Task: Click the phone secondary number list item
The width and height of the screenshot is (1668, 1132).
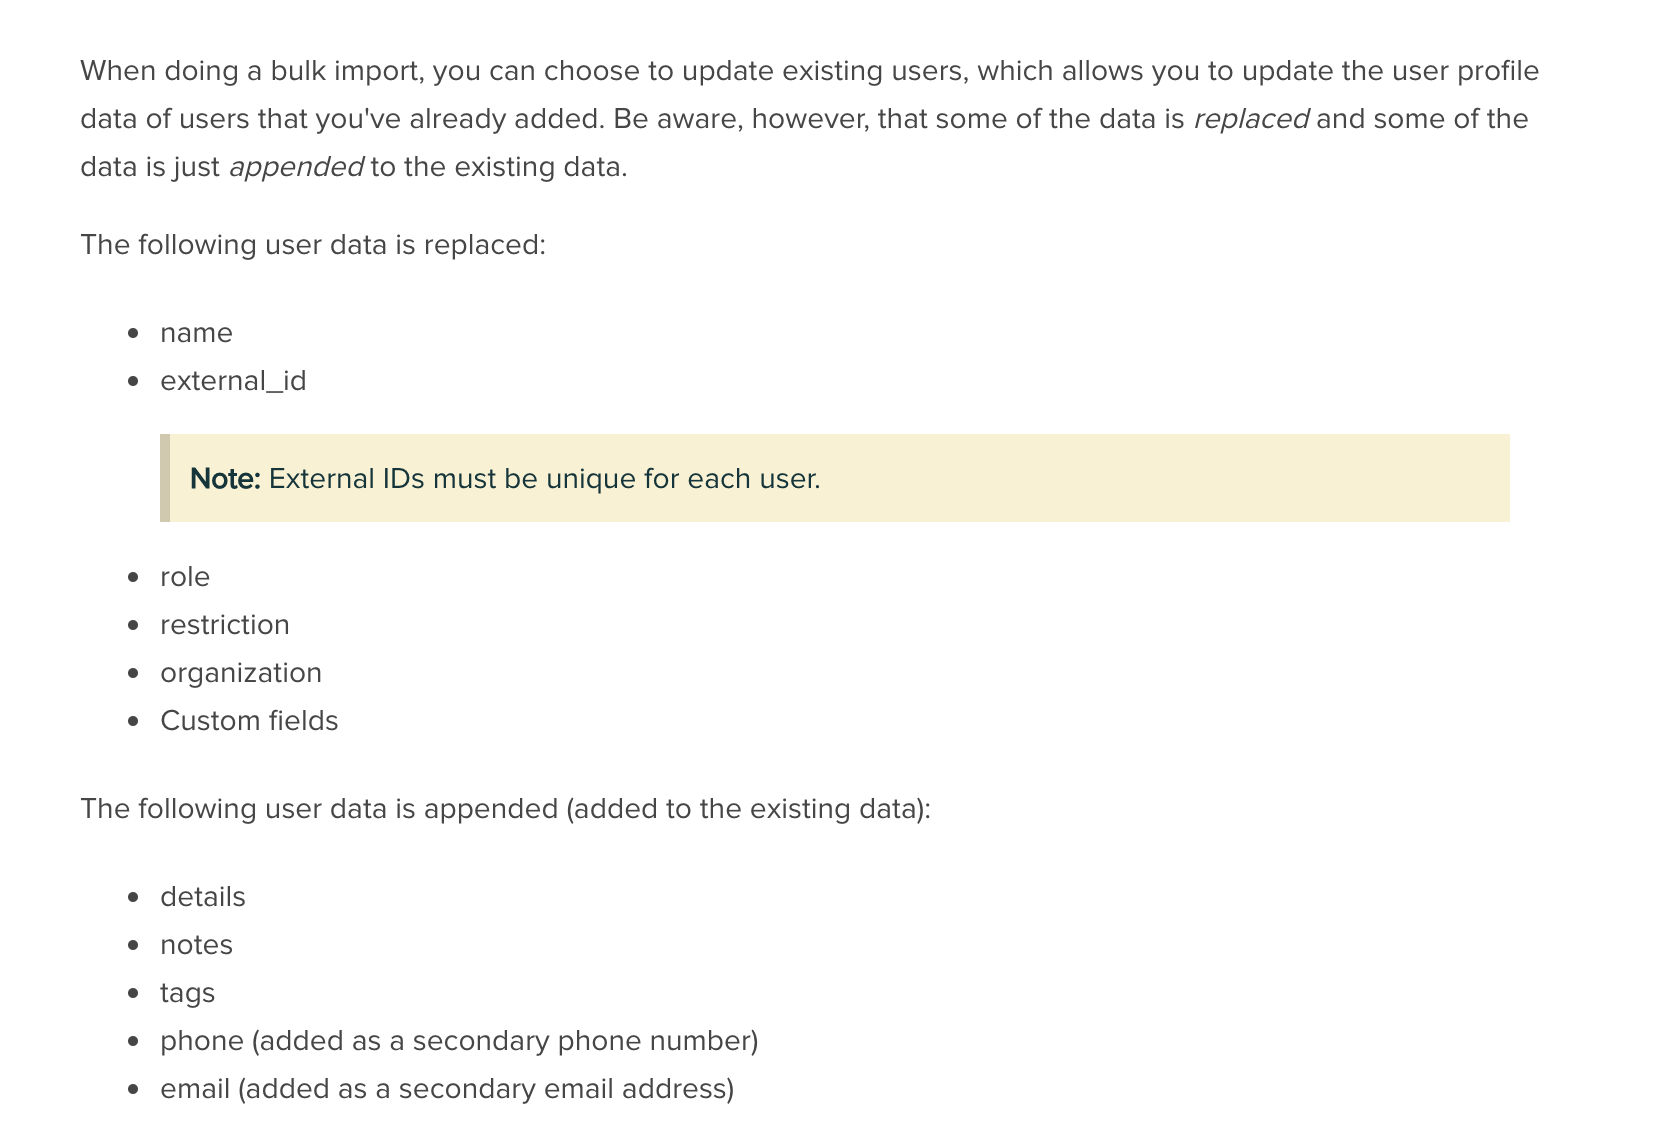Action: tap(459, 1041)
